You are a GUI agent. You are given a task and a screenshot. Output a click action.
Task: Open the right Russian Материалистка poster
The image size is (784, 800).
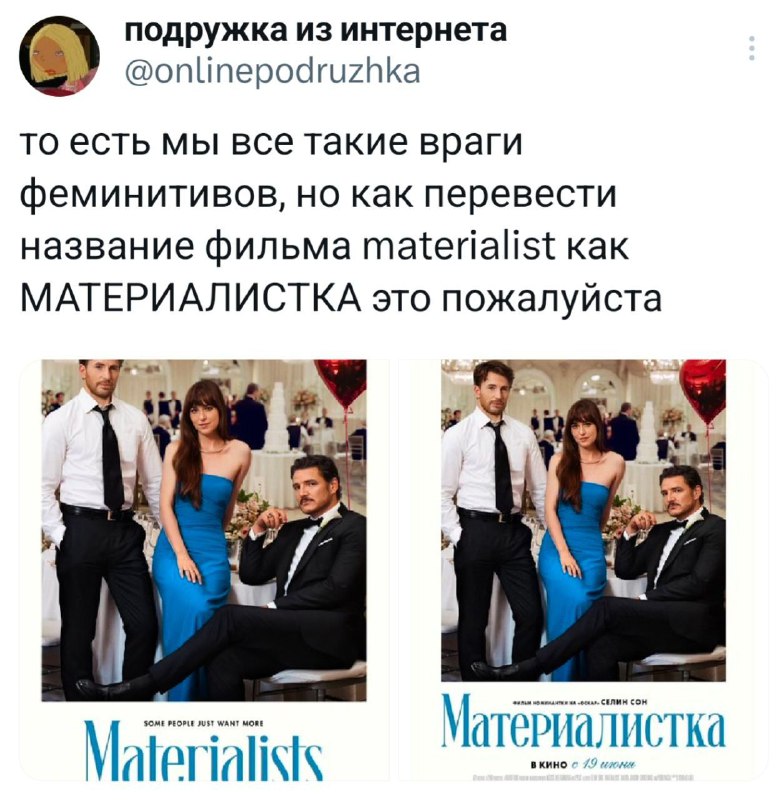click(x=583, y=569)
